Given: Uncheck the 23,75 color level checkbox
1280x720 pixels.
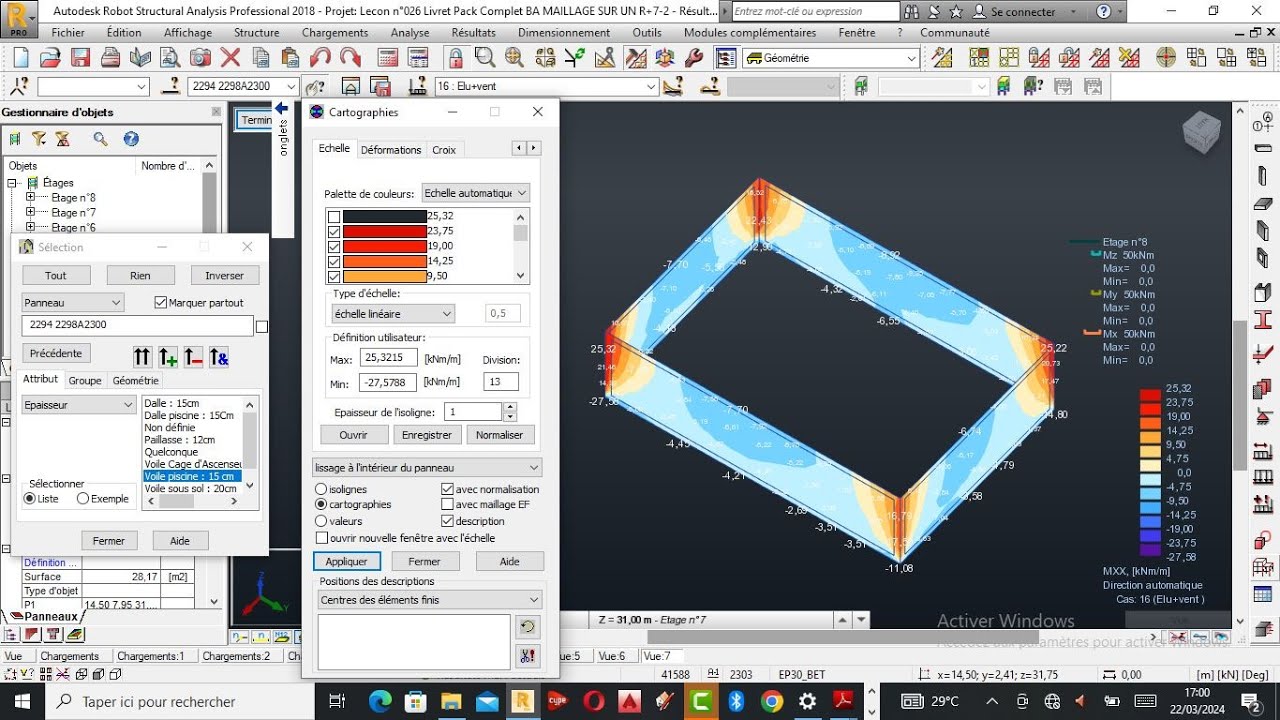Looking at the screenshot, I should coord(334,231).
